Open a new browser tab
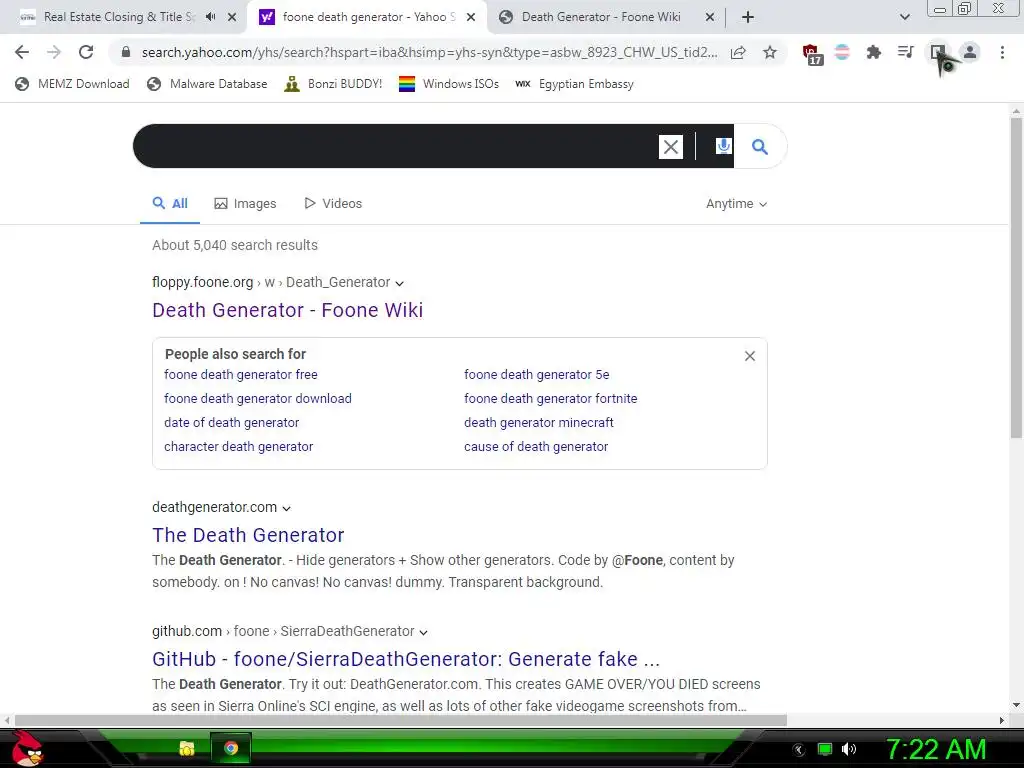The height and width of the screenshot is (768, 1024). pos(748,17)
